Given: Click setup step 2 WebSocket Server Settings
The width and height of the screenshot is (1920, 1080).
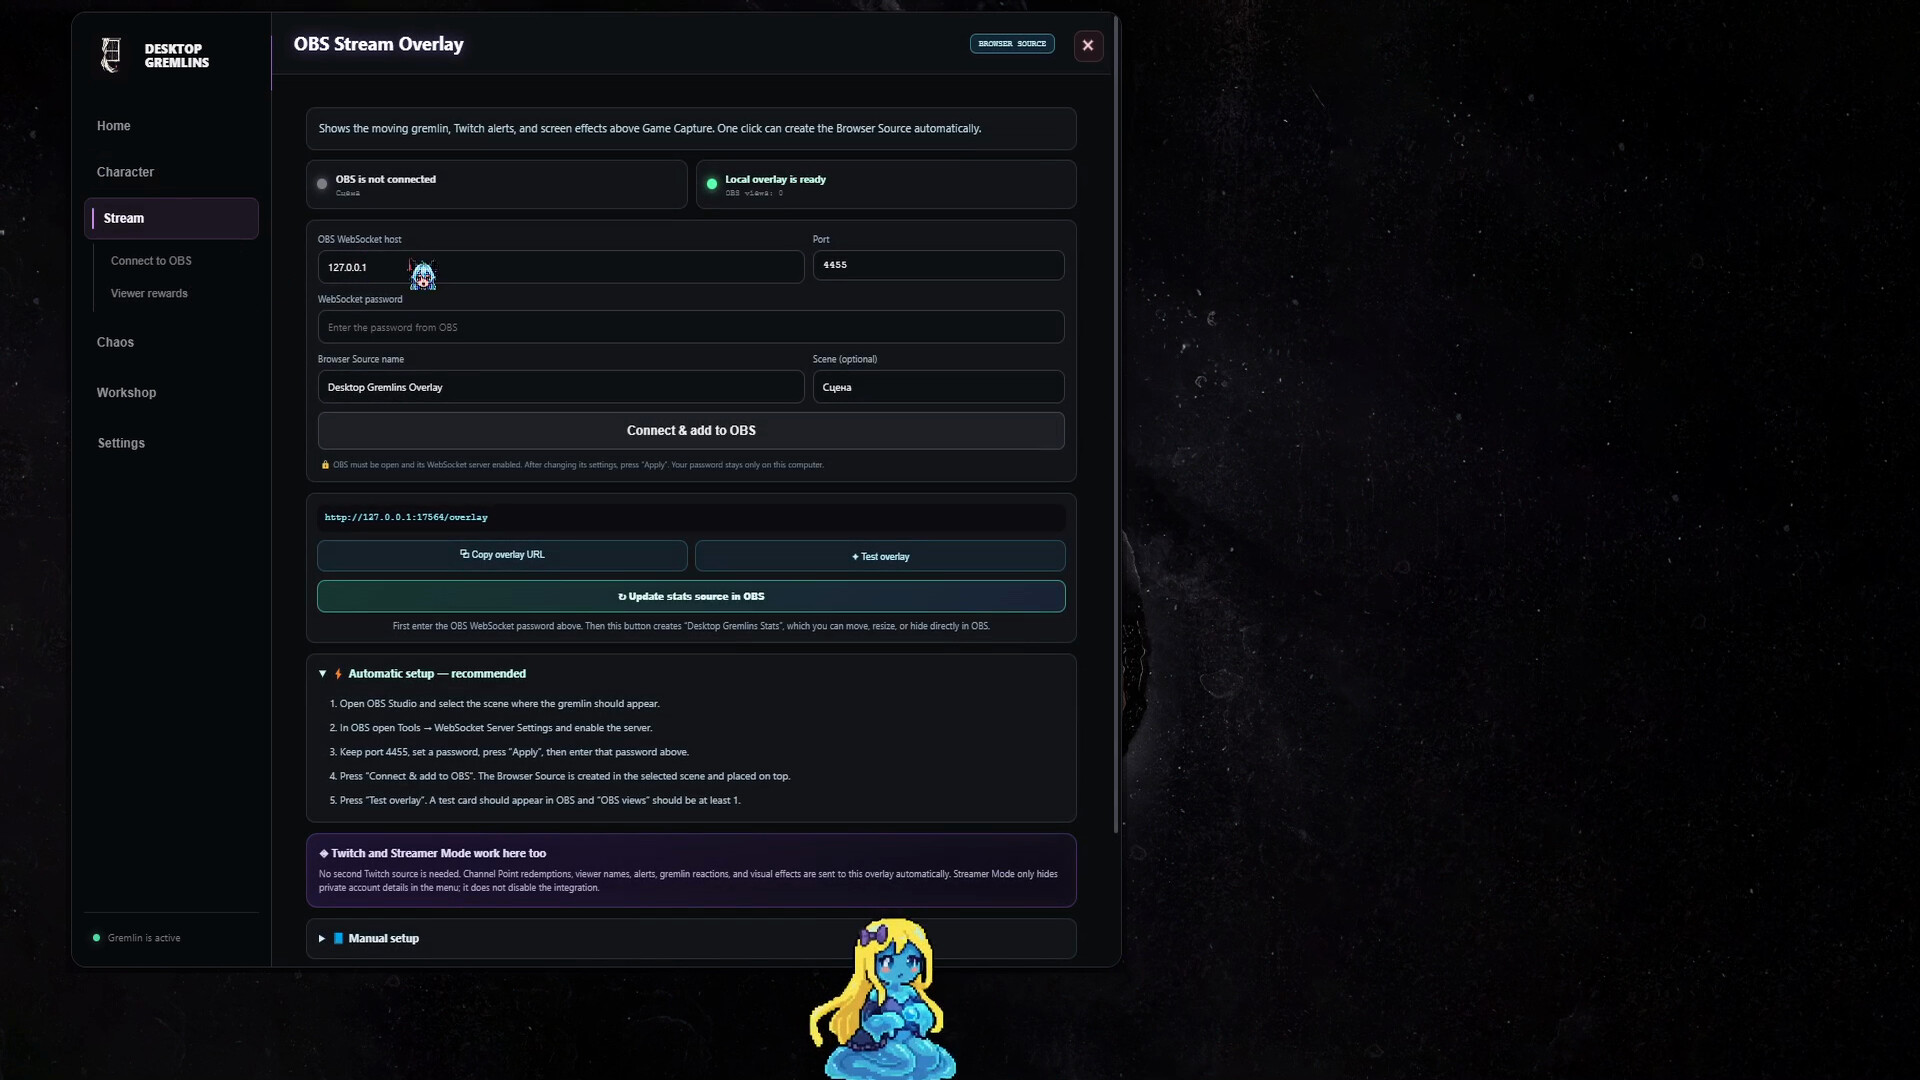Looking at the screenshot, I should 491,728.
